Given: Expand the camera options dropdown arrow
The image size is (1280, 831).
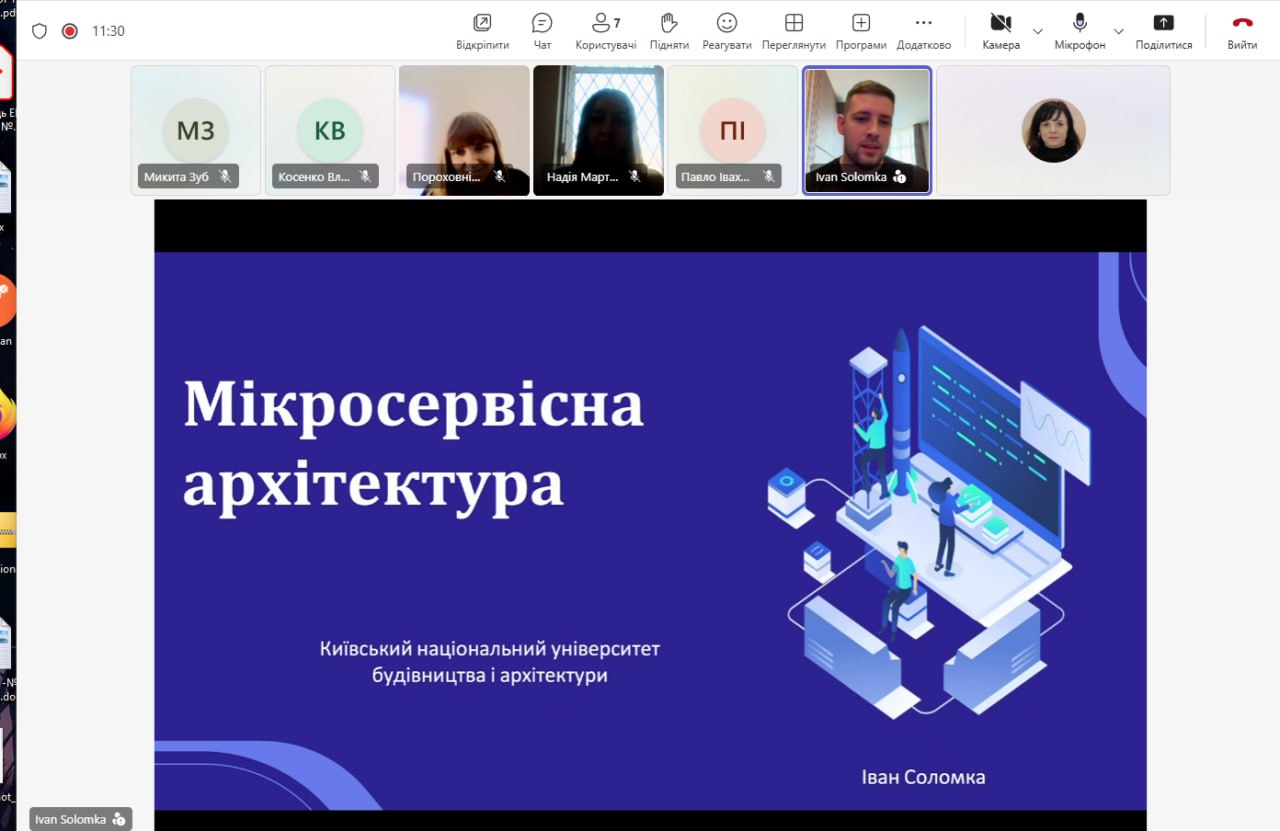Looking at the screenshot, I should click(1038, 31).
